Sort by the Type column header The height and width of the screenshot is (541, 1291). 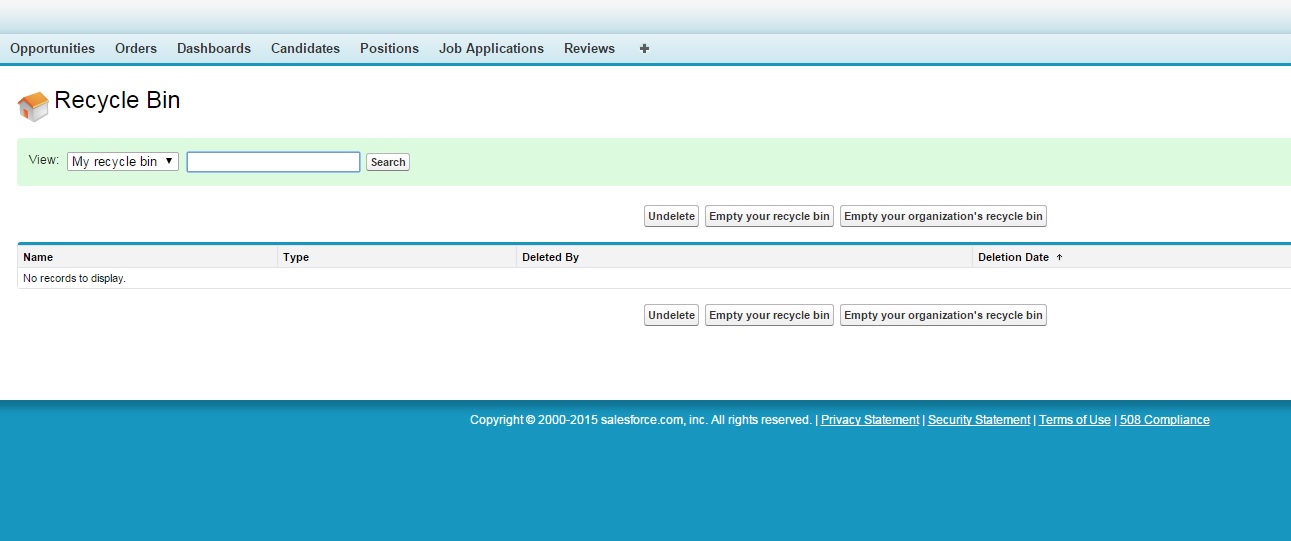coord(296,257)
